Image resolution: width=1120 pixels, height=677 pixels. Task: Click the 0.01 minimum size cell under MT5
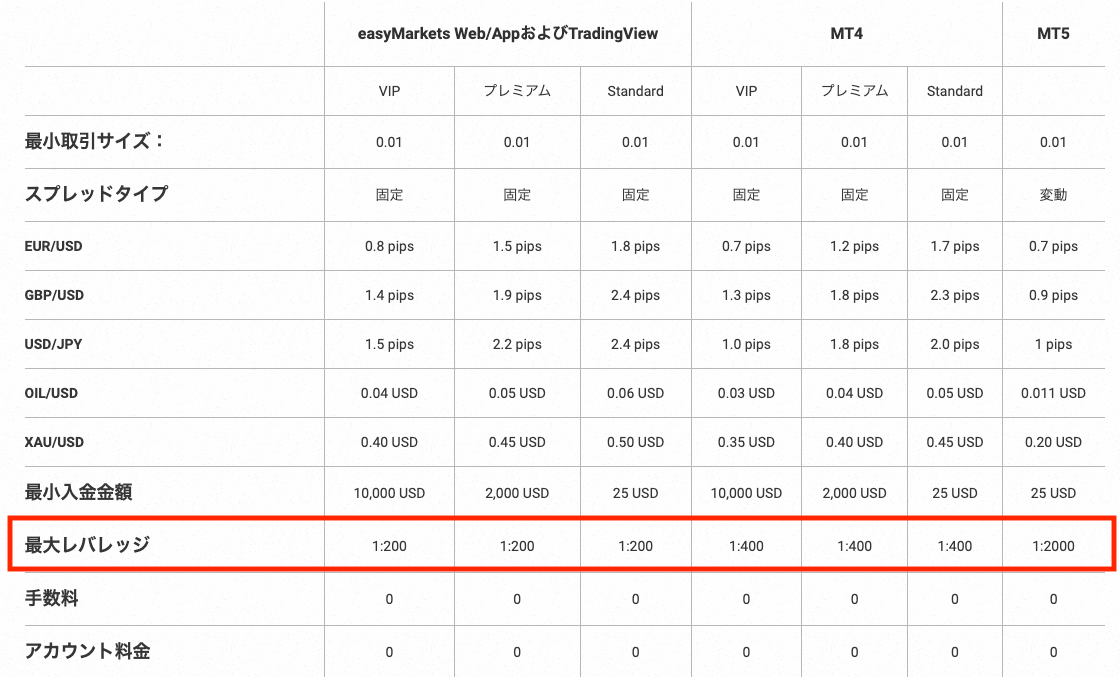(x=1053, y=142)
